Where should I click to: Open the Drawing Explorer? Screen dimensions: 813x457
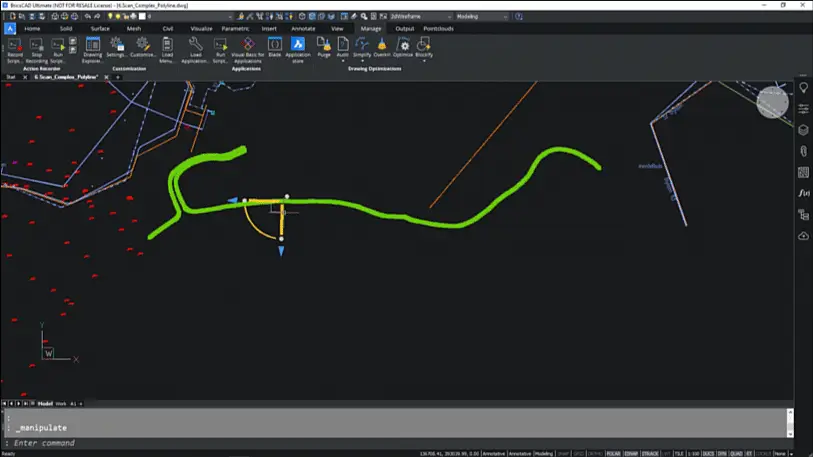pyautogui.click(x=92, y=46)
